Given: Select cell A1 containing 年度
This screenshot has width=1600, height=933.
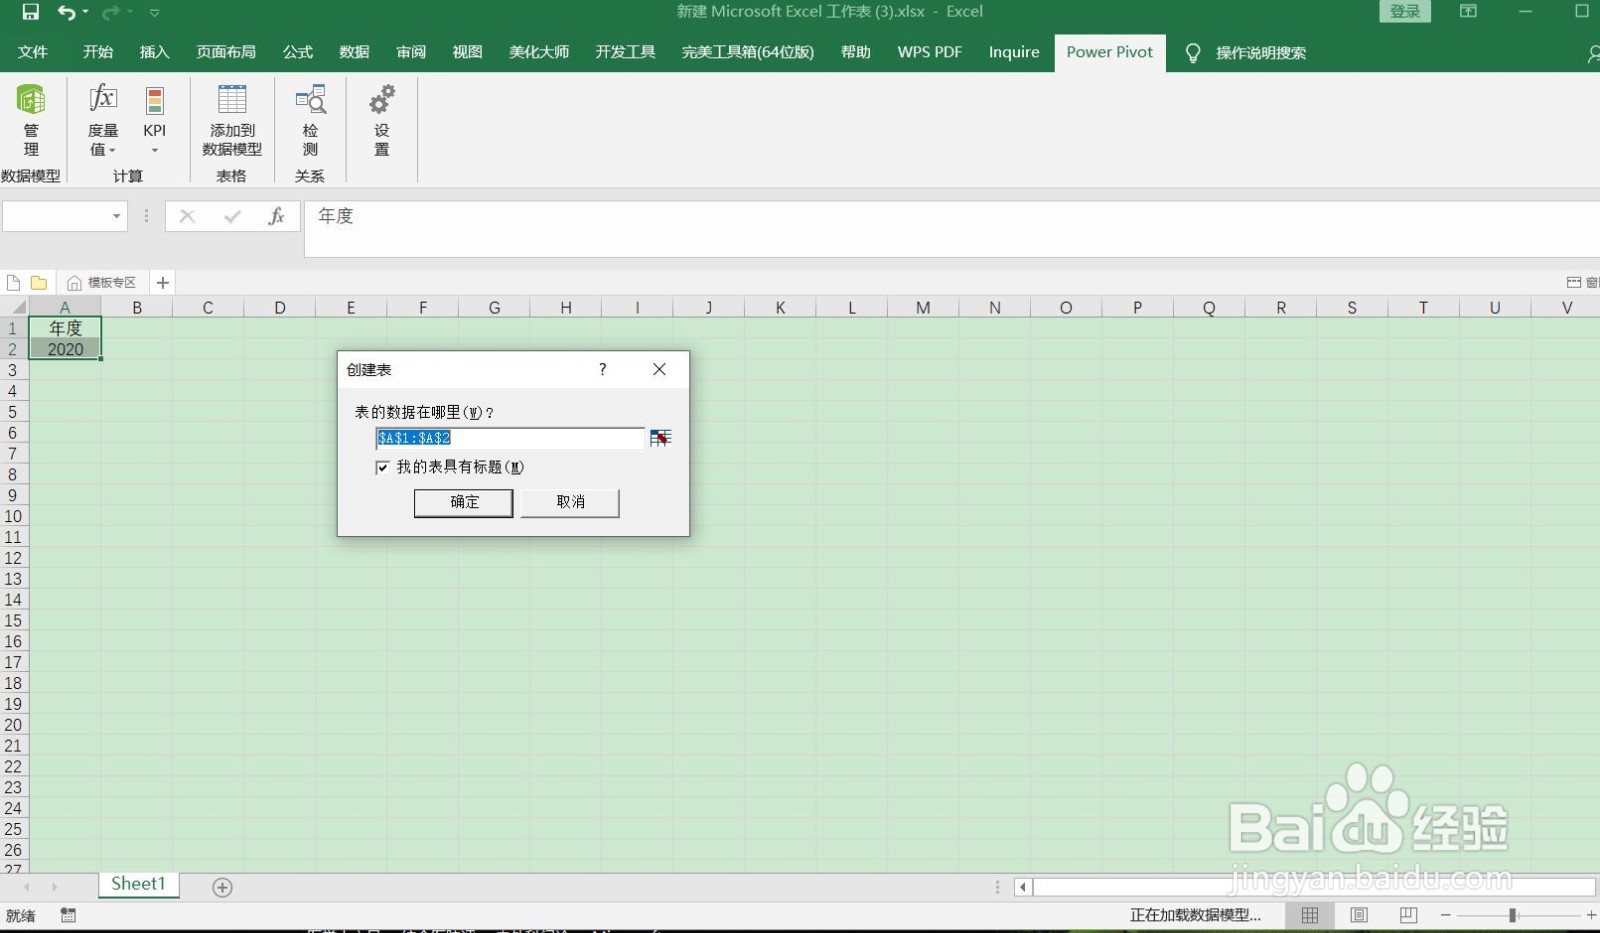Looking at the screenshot, I should point(65,328).
